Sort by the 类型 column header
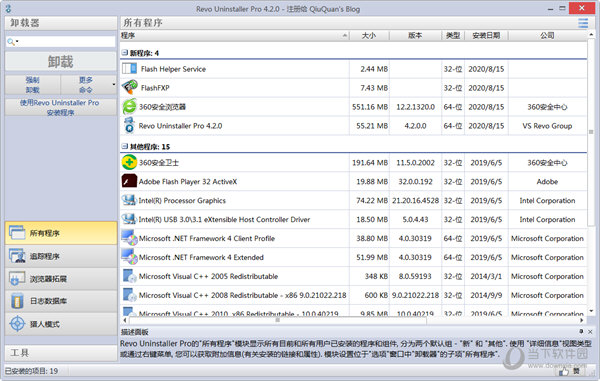The image size is (600, 381). click(453, 36)
